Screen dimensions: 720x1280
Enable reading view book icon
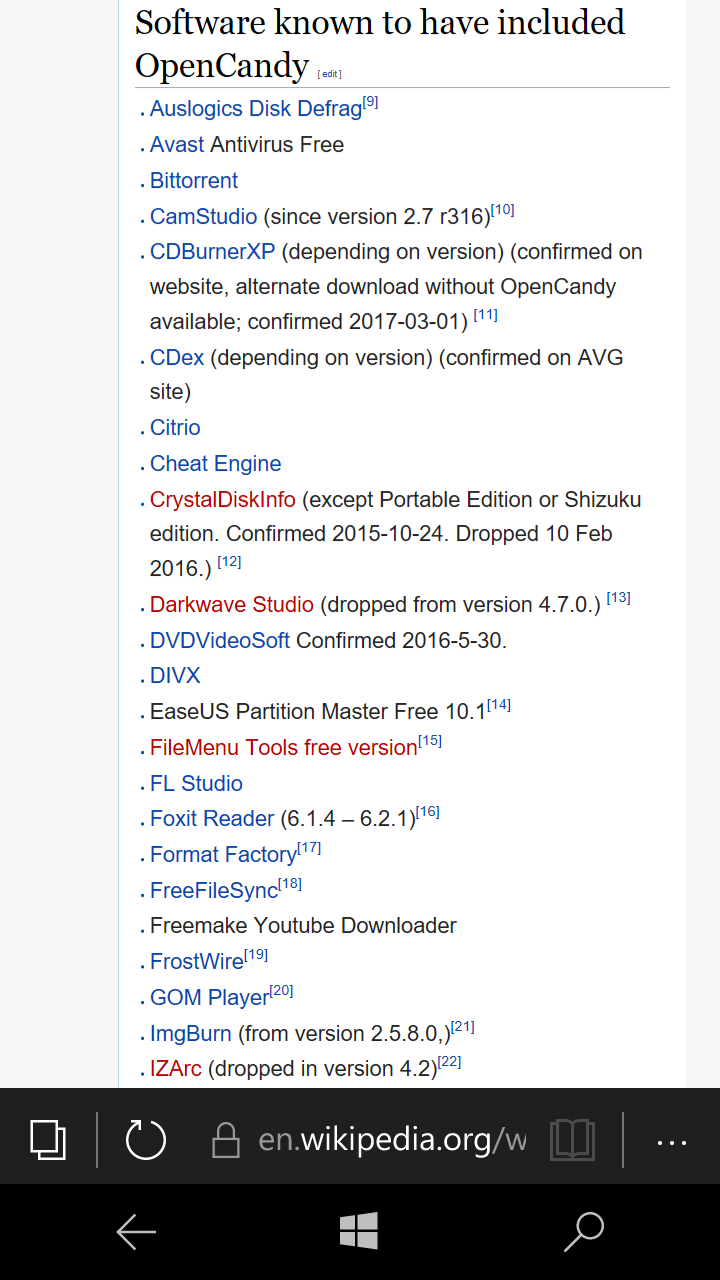[x=573, y=1140]
